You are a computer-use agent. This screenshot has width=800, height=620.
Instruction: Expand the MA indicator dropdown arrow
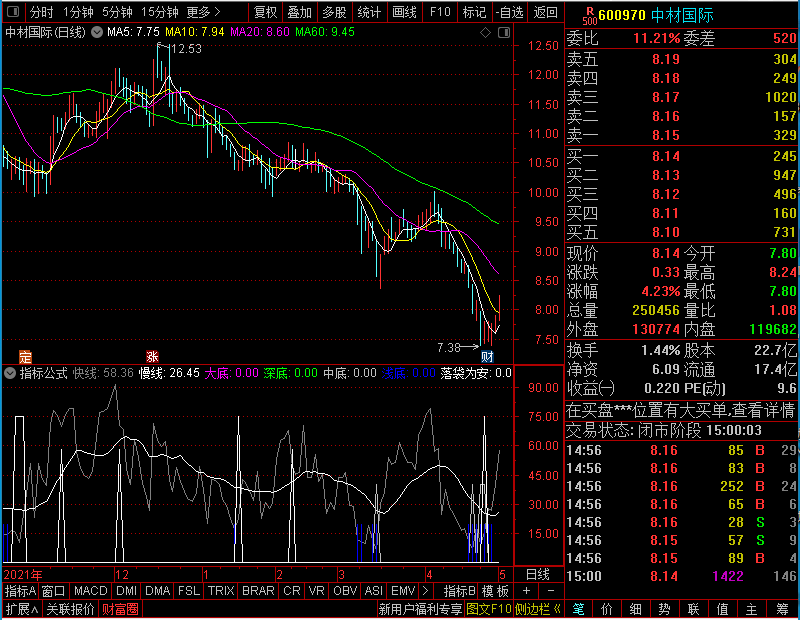[x=97, y=33]
